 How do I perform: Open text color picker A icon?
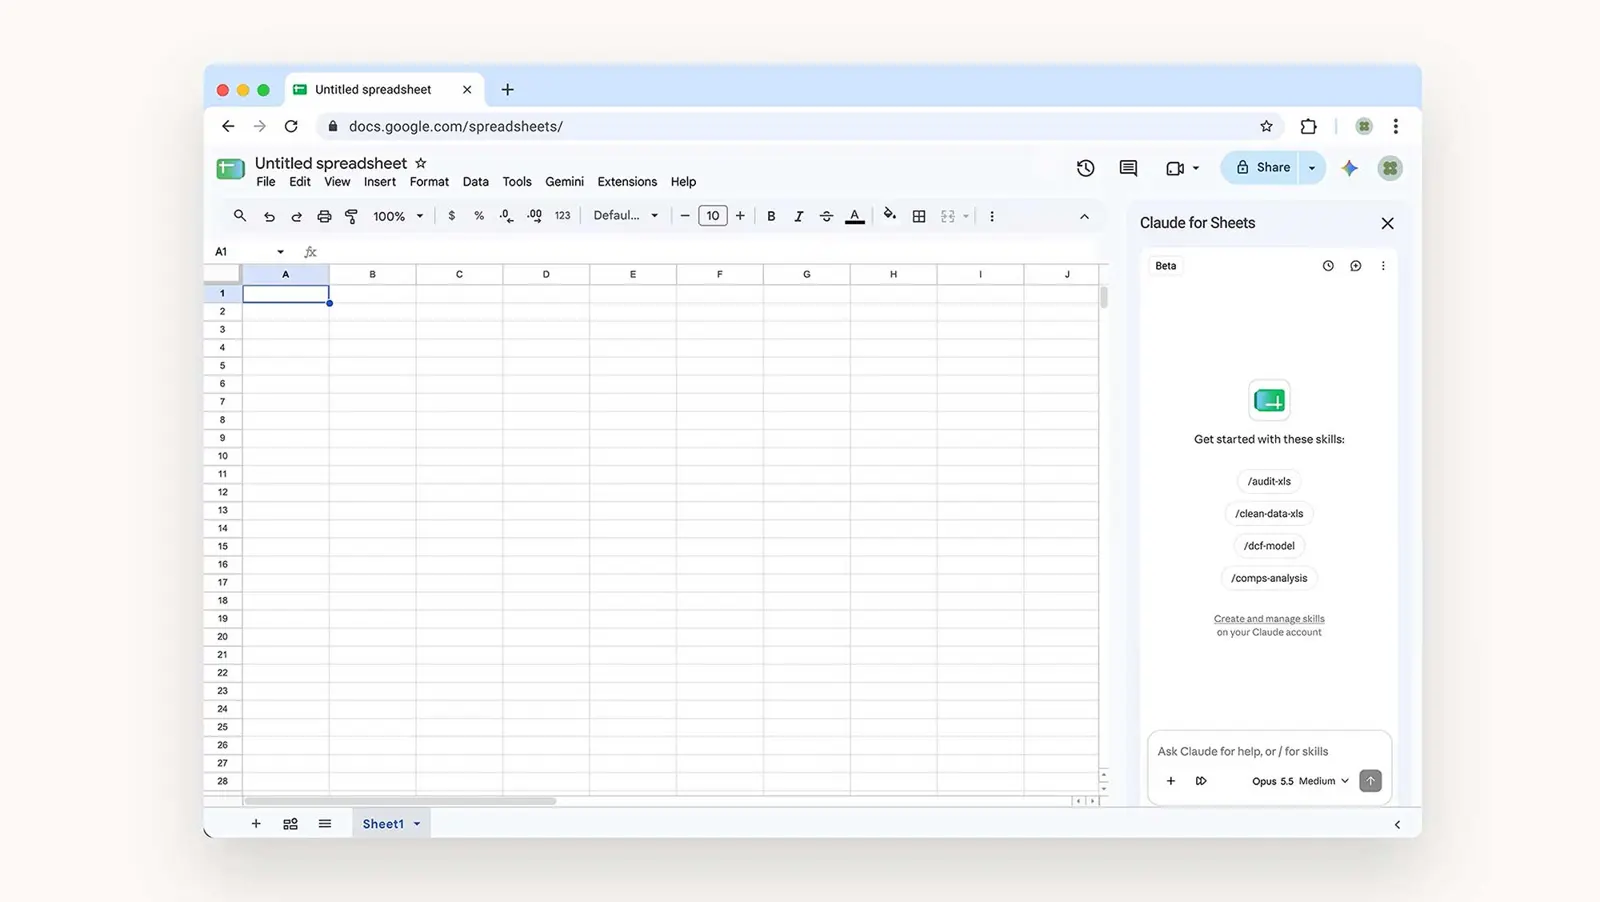(x=855, y=216)
